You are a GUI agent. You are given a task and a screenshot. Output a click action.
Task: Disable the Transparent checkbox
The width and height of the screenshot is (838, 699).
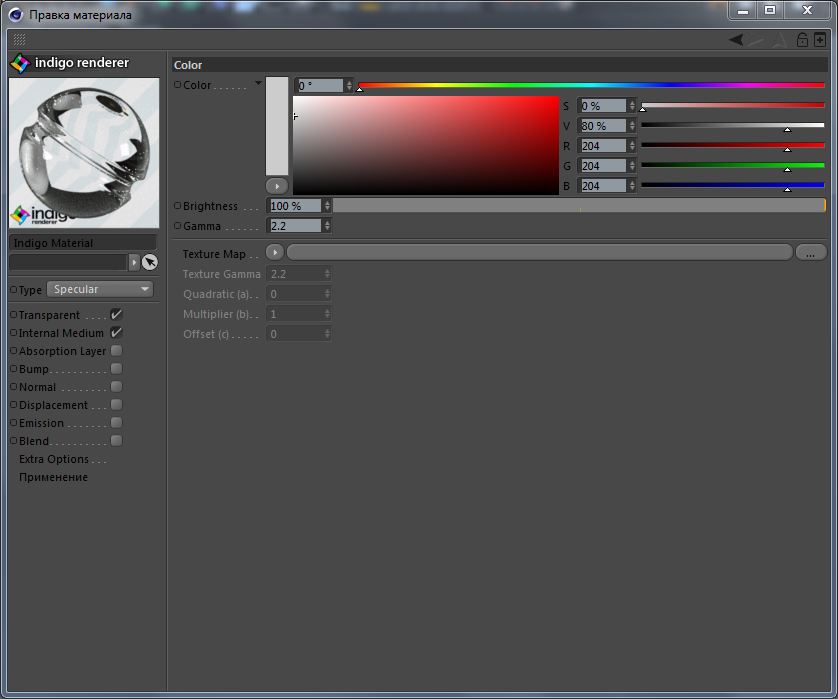[116, 315]
